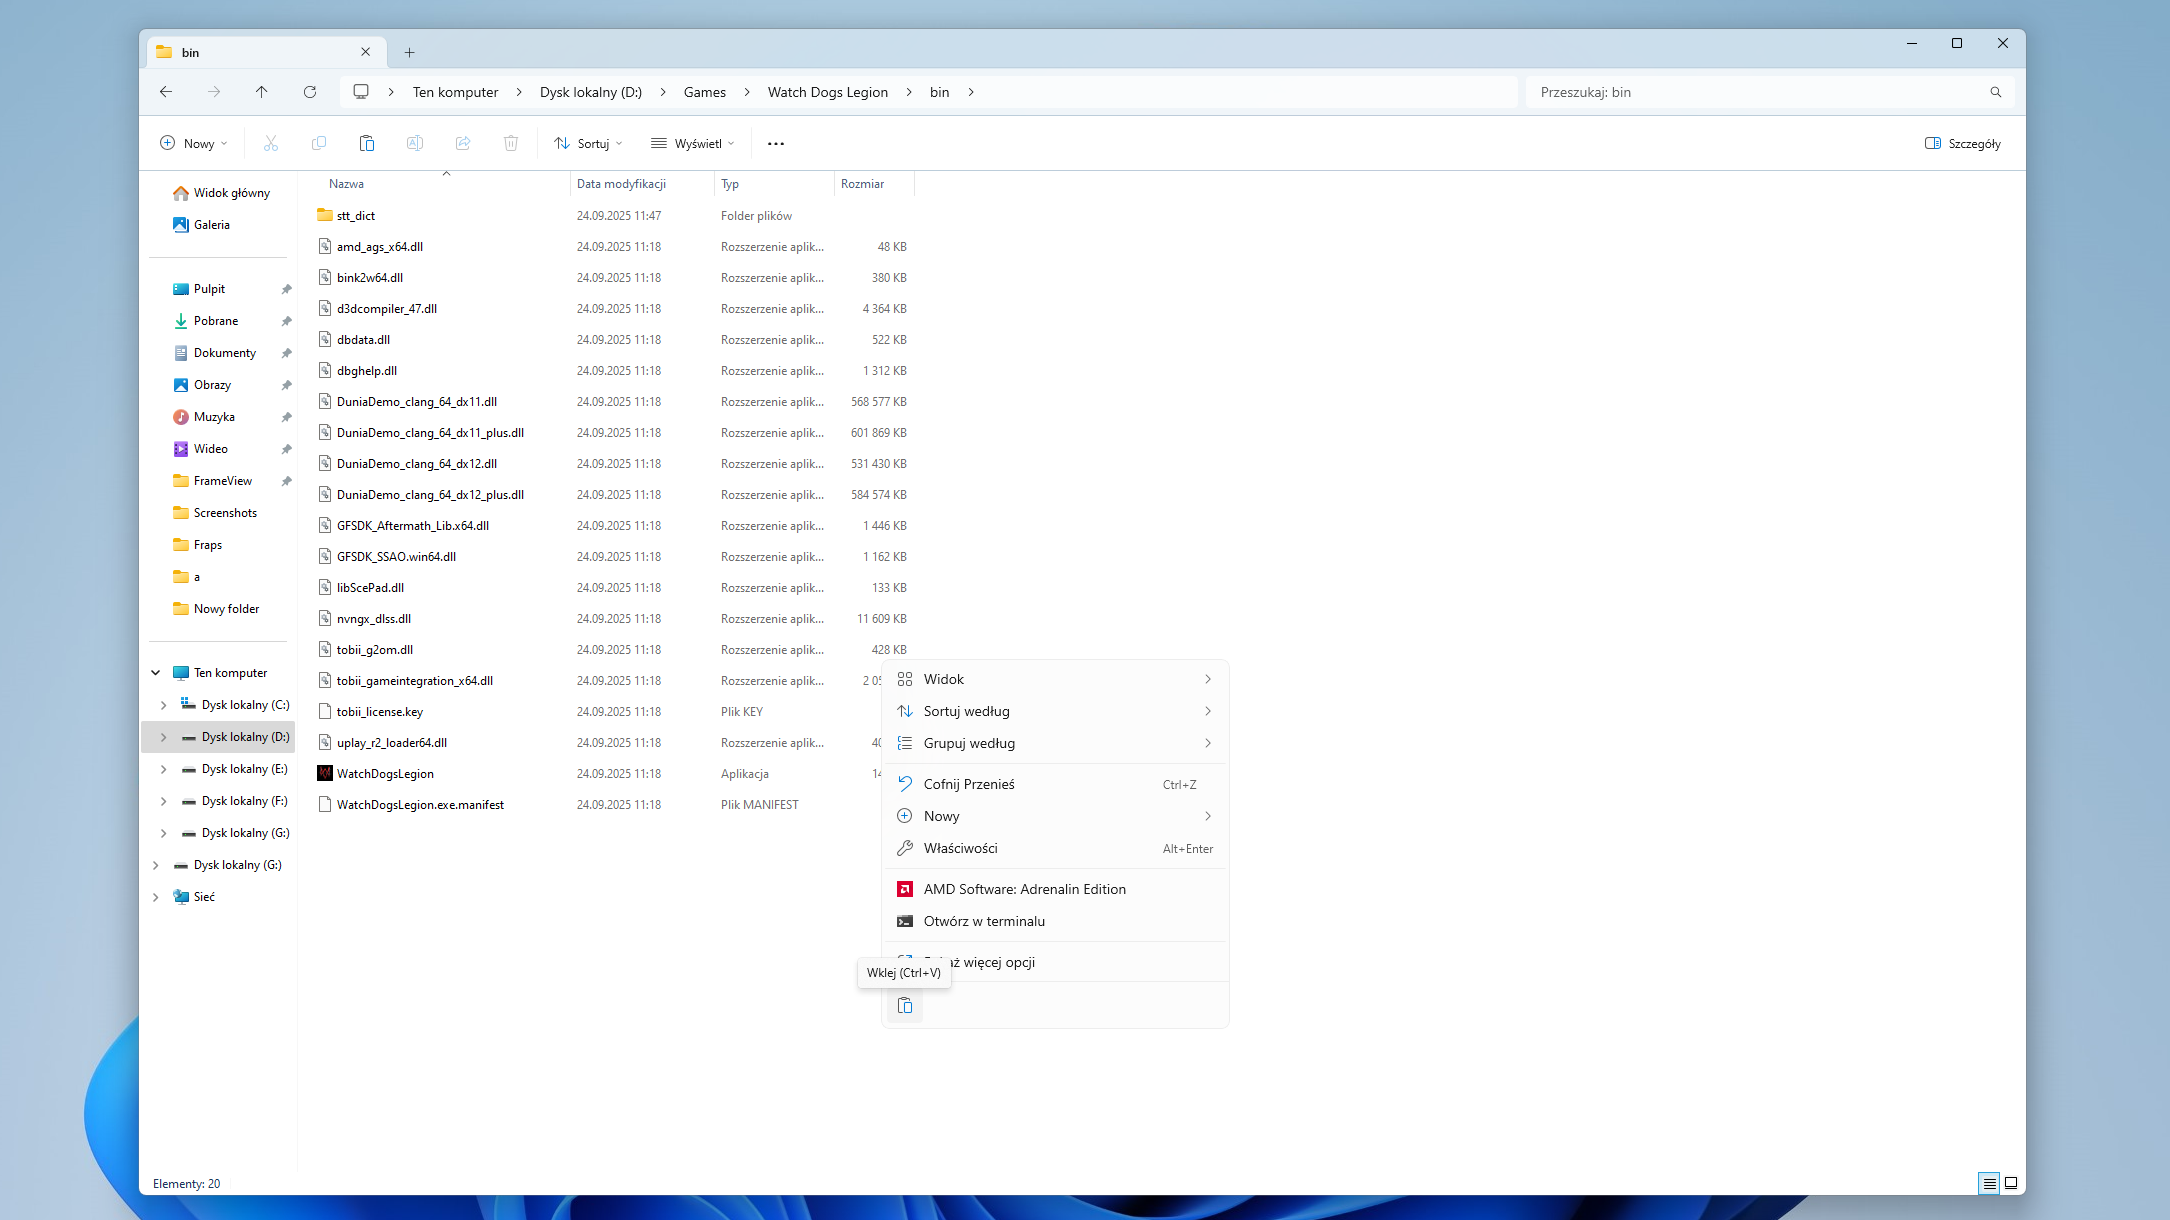Unpin Pulpit using its pin icon
Screen dimensions: 2170x1220
click(x=286, y=289)
